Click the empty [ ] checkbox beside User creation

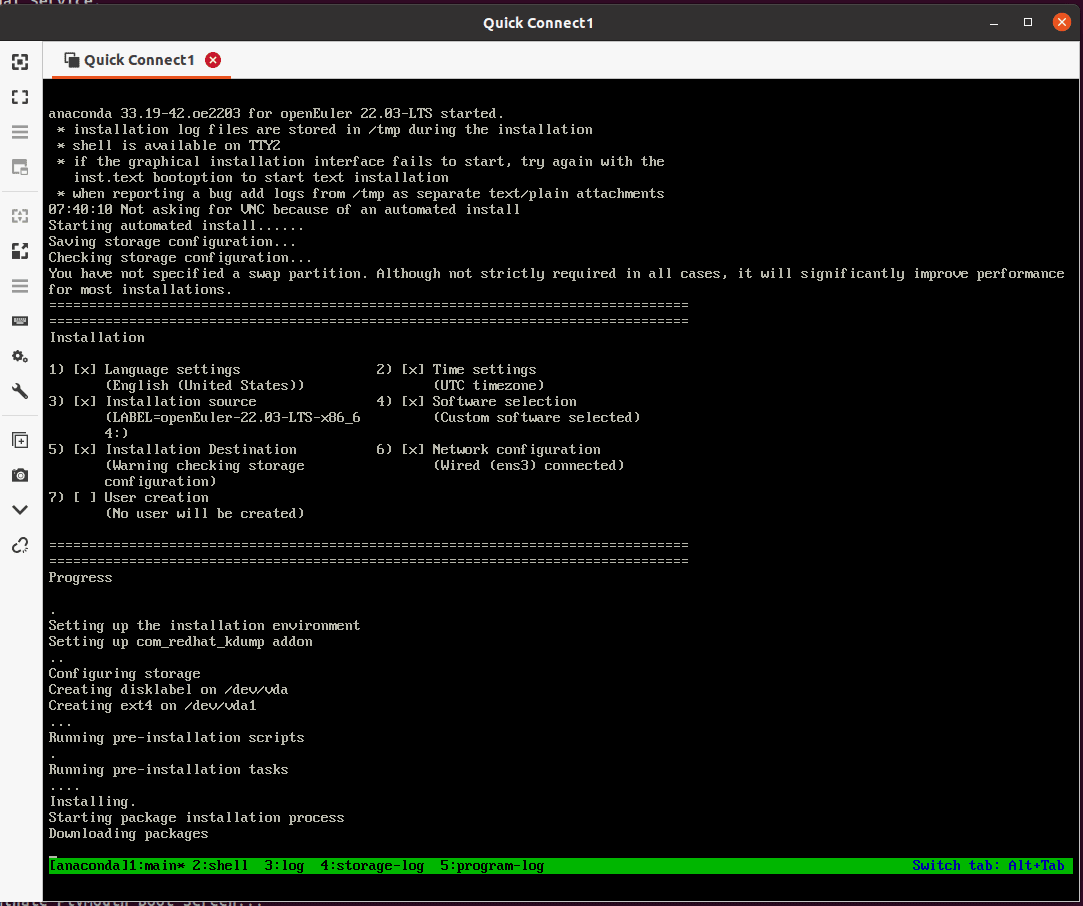pos(85,497)
